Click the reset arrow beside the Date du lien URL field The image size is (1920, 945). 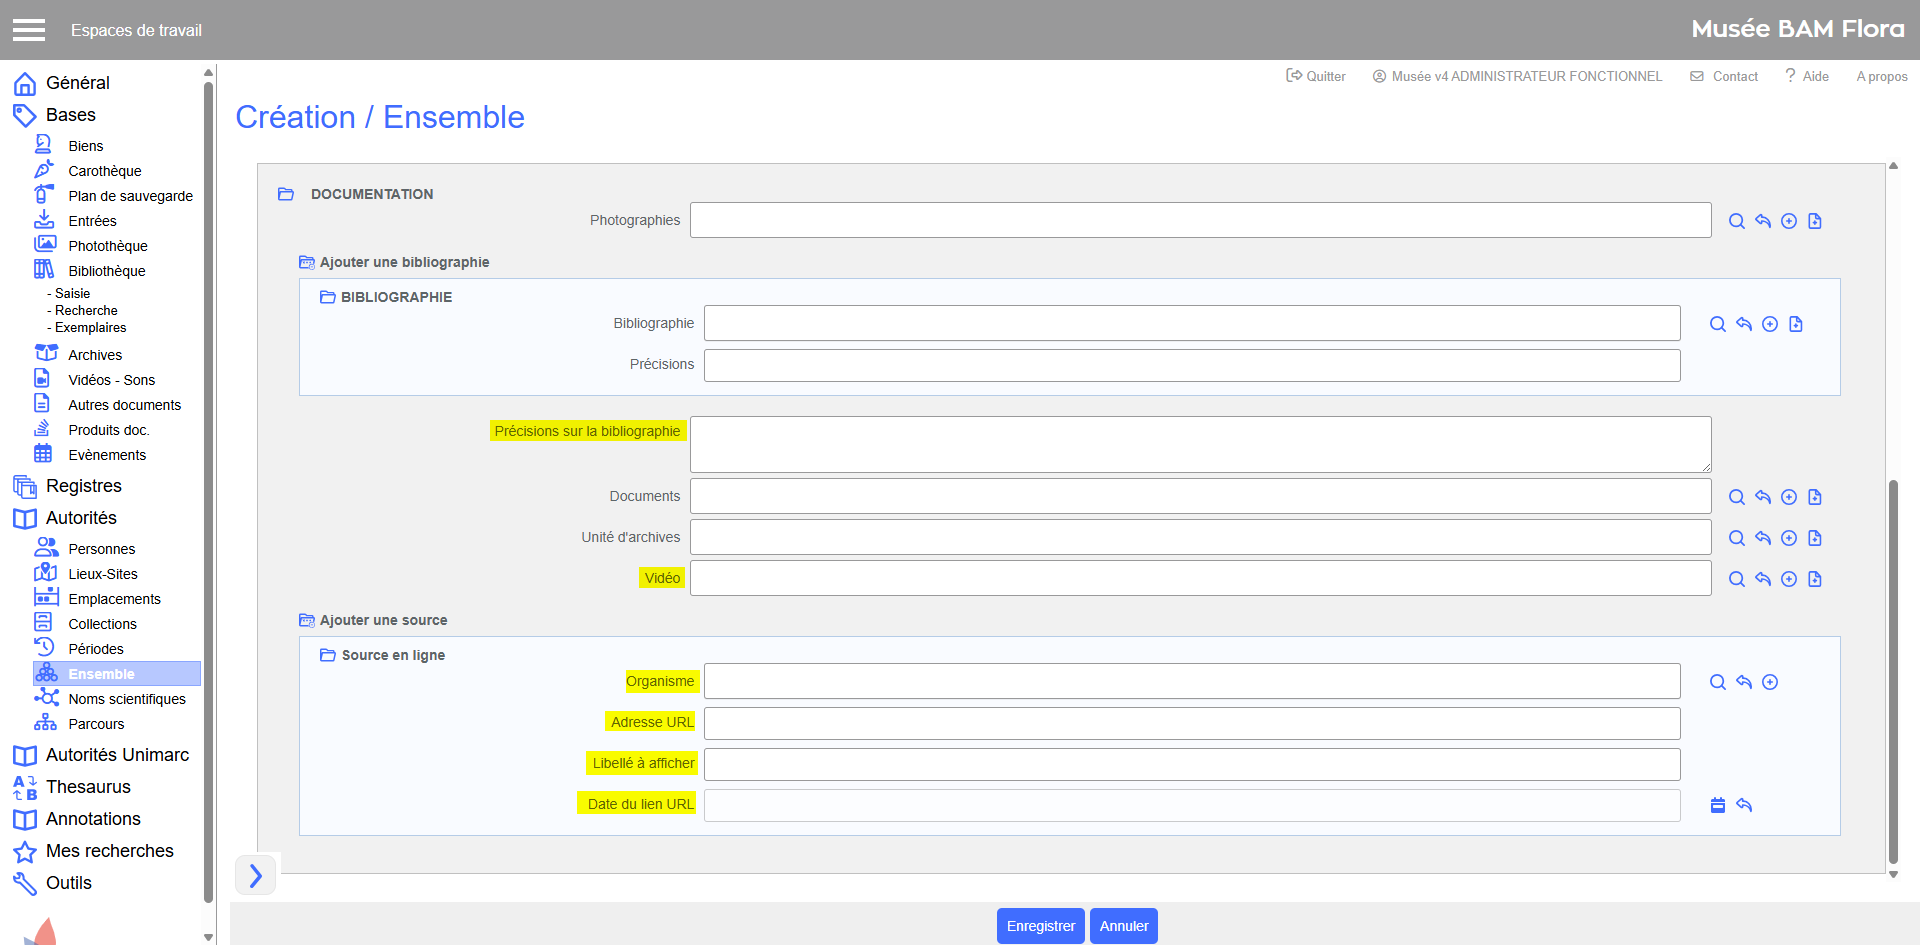[x=1744, y=805]
